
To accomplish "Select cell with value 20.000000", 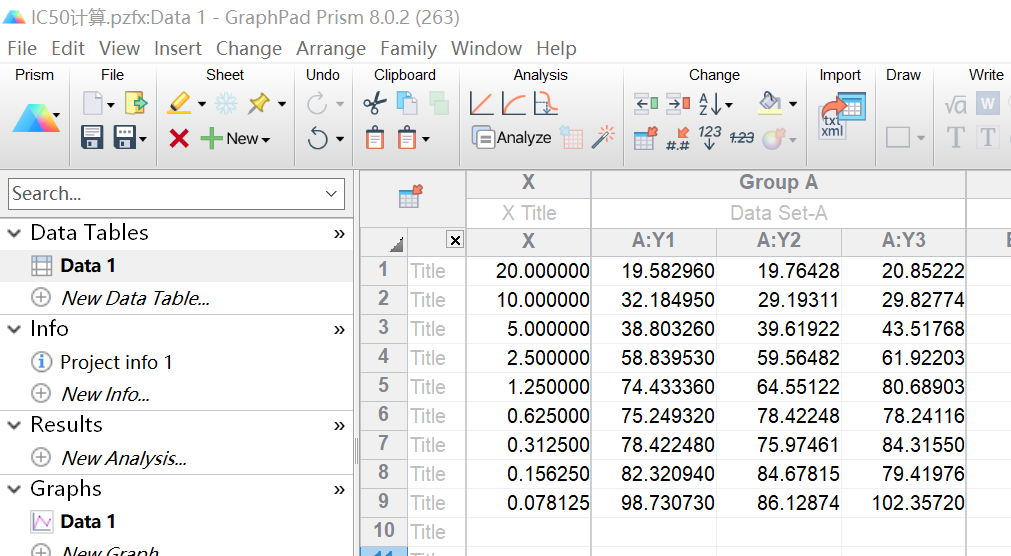I will (x=529, y=271).
